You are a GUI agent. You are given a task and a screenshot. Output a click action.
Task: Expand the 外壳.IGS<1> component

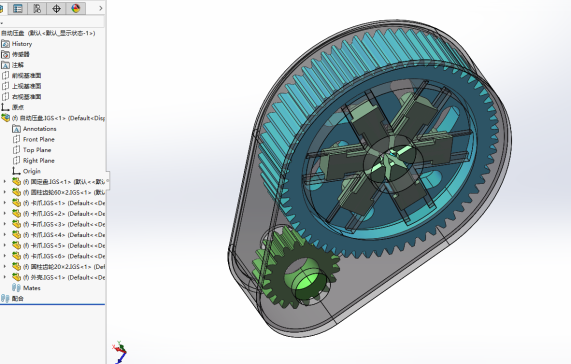(x=5, y=277)
